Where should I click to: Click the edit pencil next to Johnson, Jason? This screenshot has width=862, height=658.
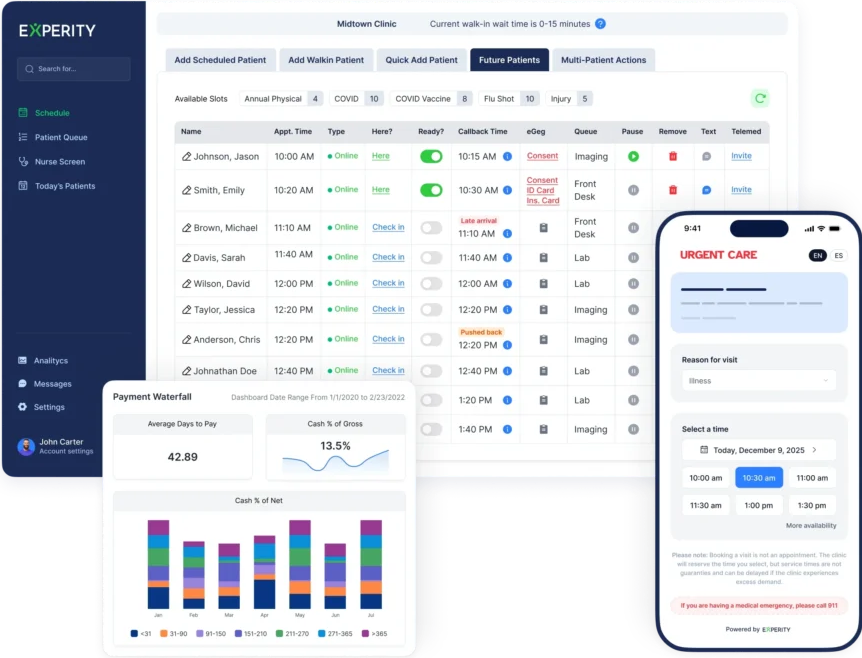click(x=186, y=157)
